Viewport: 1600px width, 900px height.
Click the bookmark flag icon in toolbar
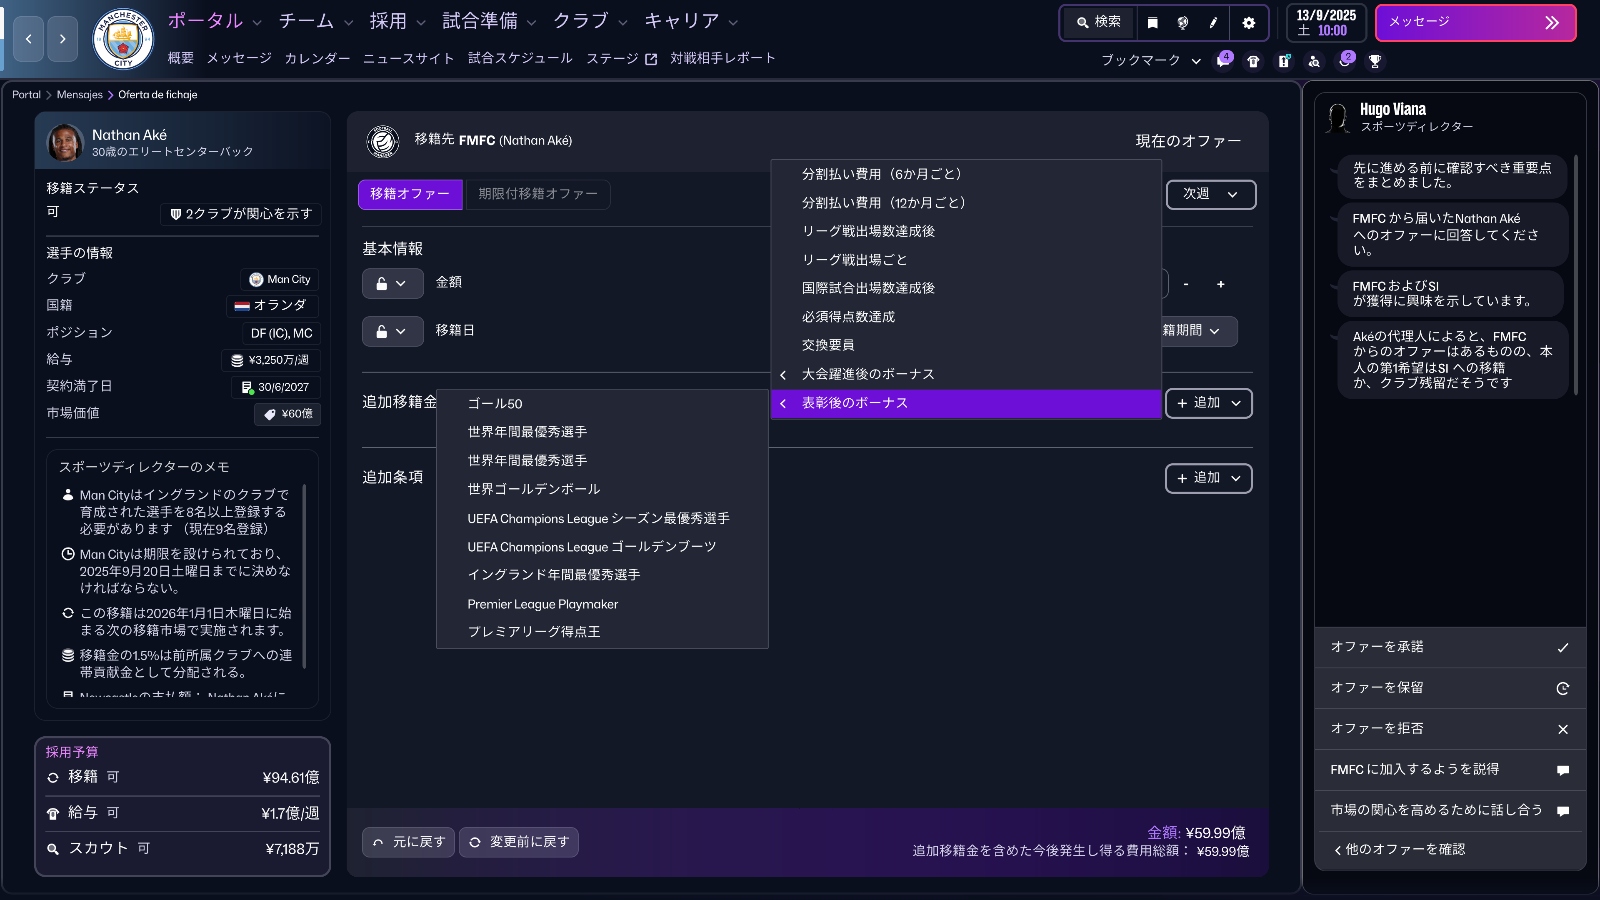coord(1152,22)
